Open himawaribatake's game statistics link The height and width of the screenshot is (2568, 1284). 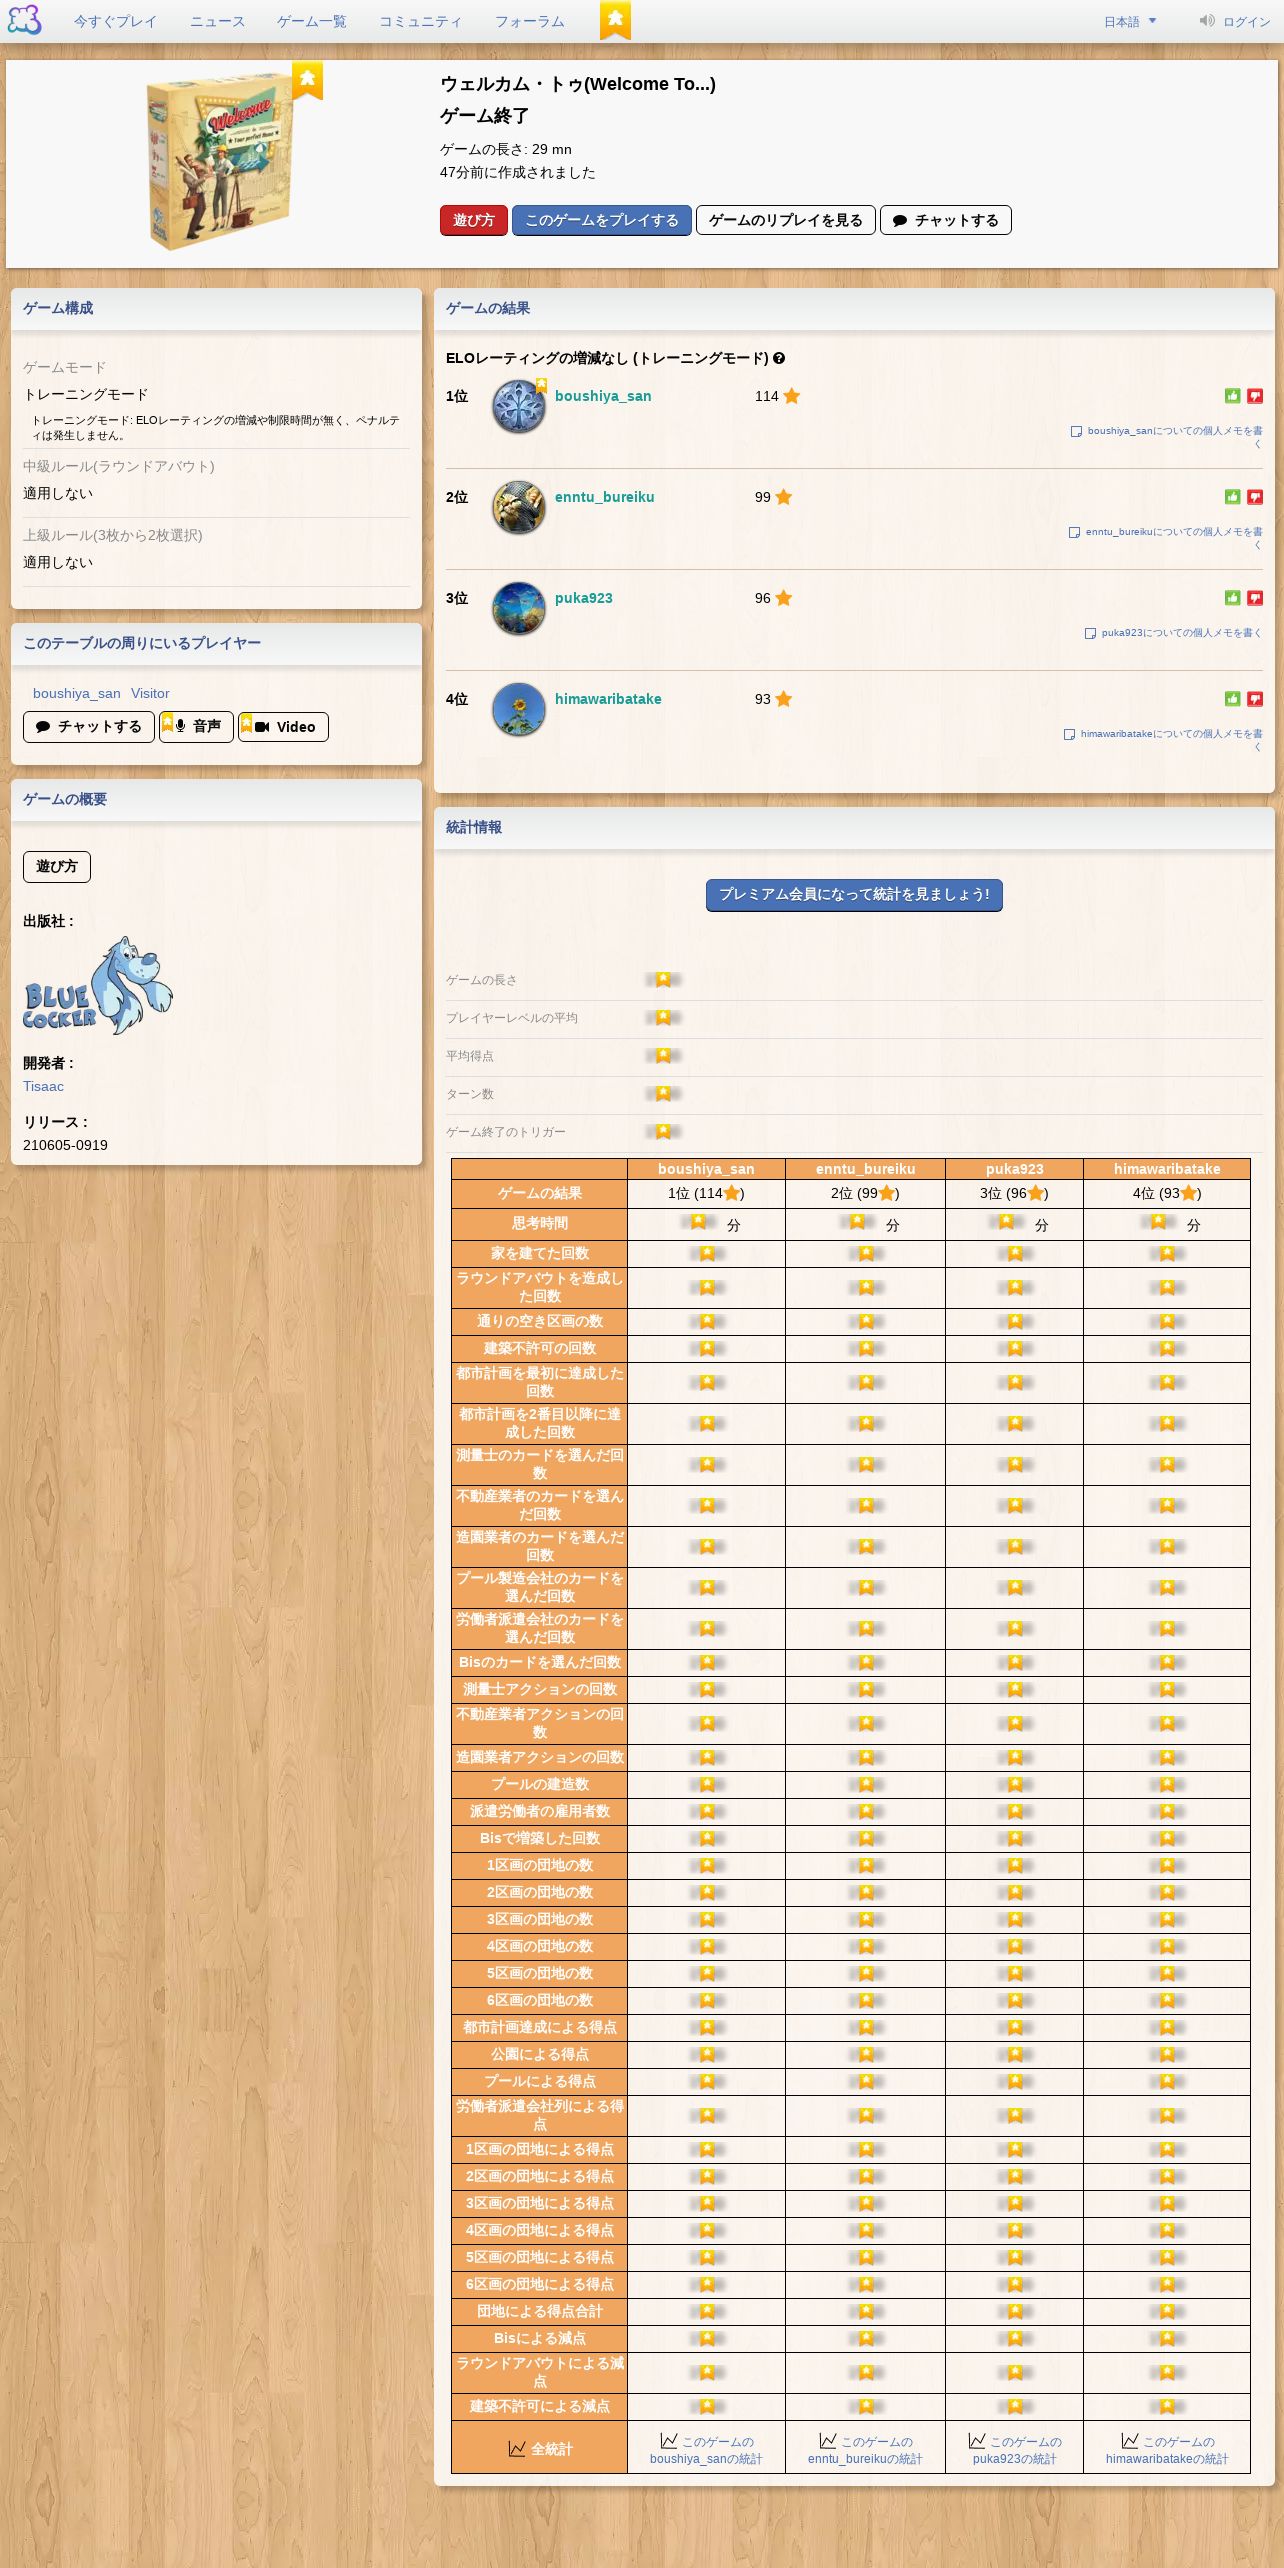coord(1167,2450)
